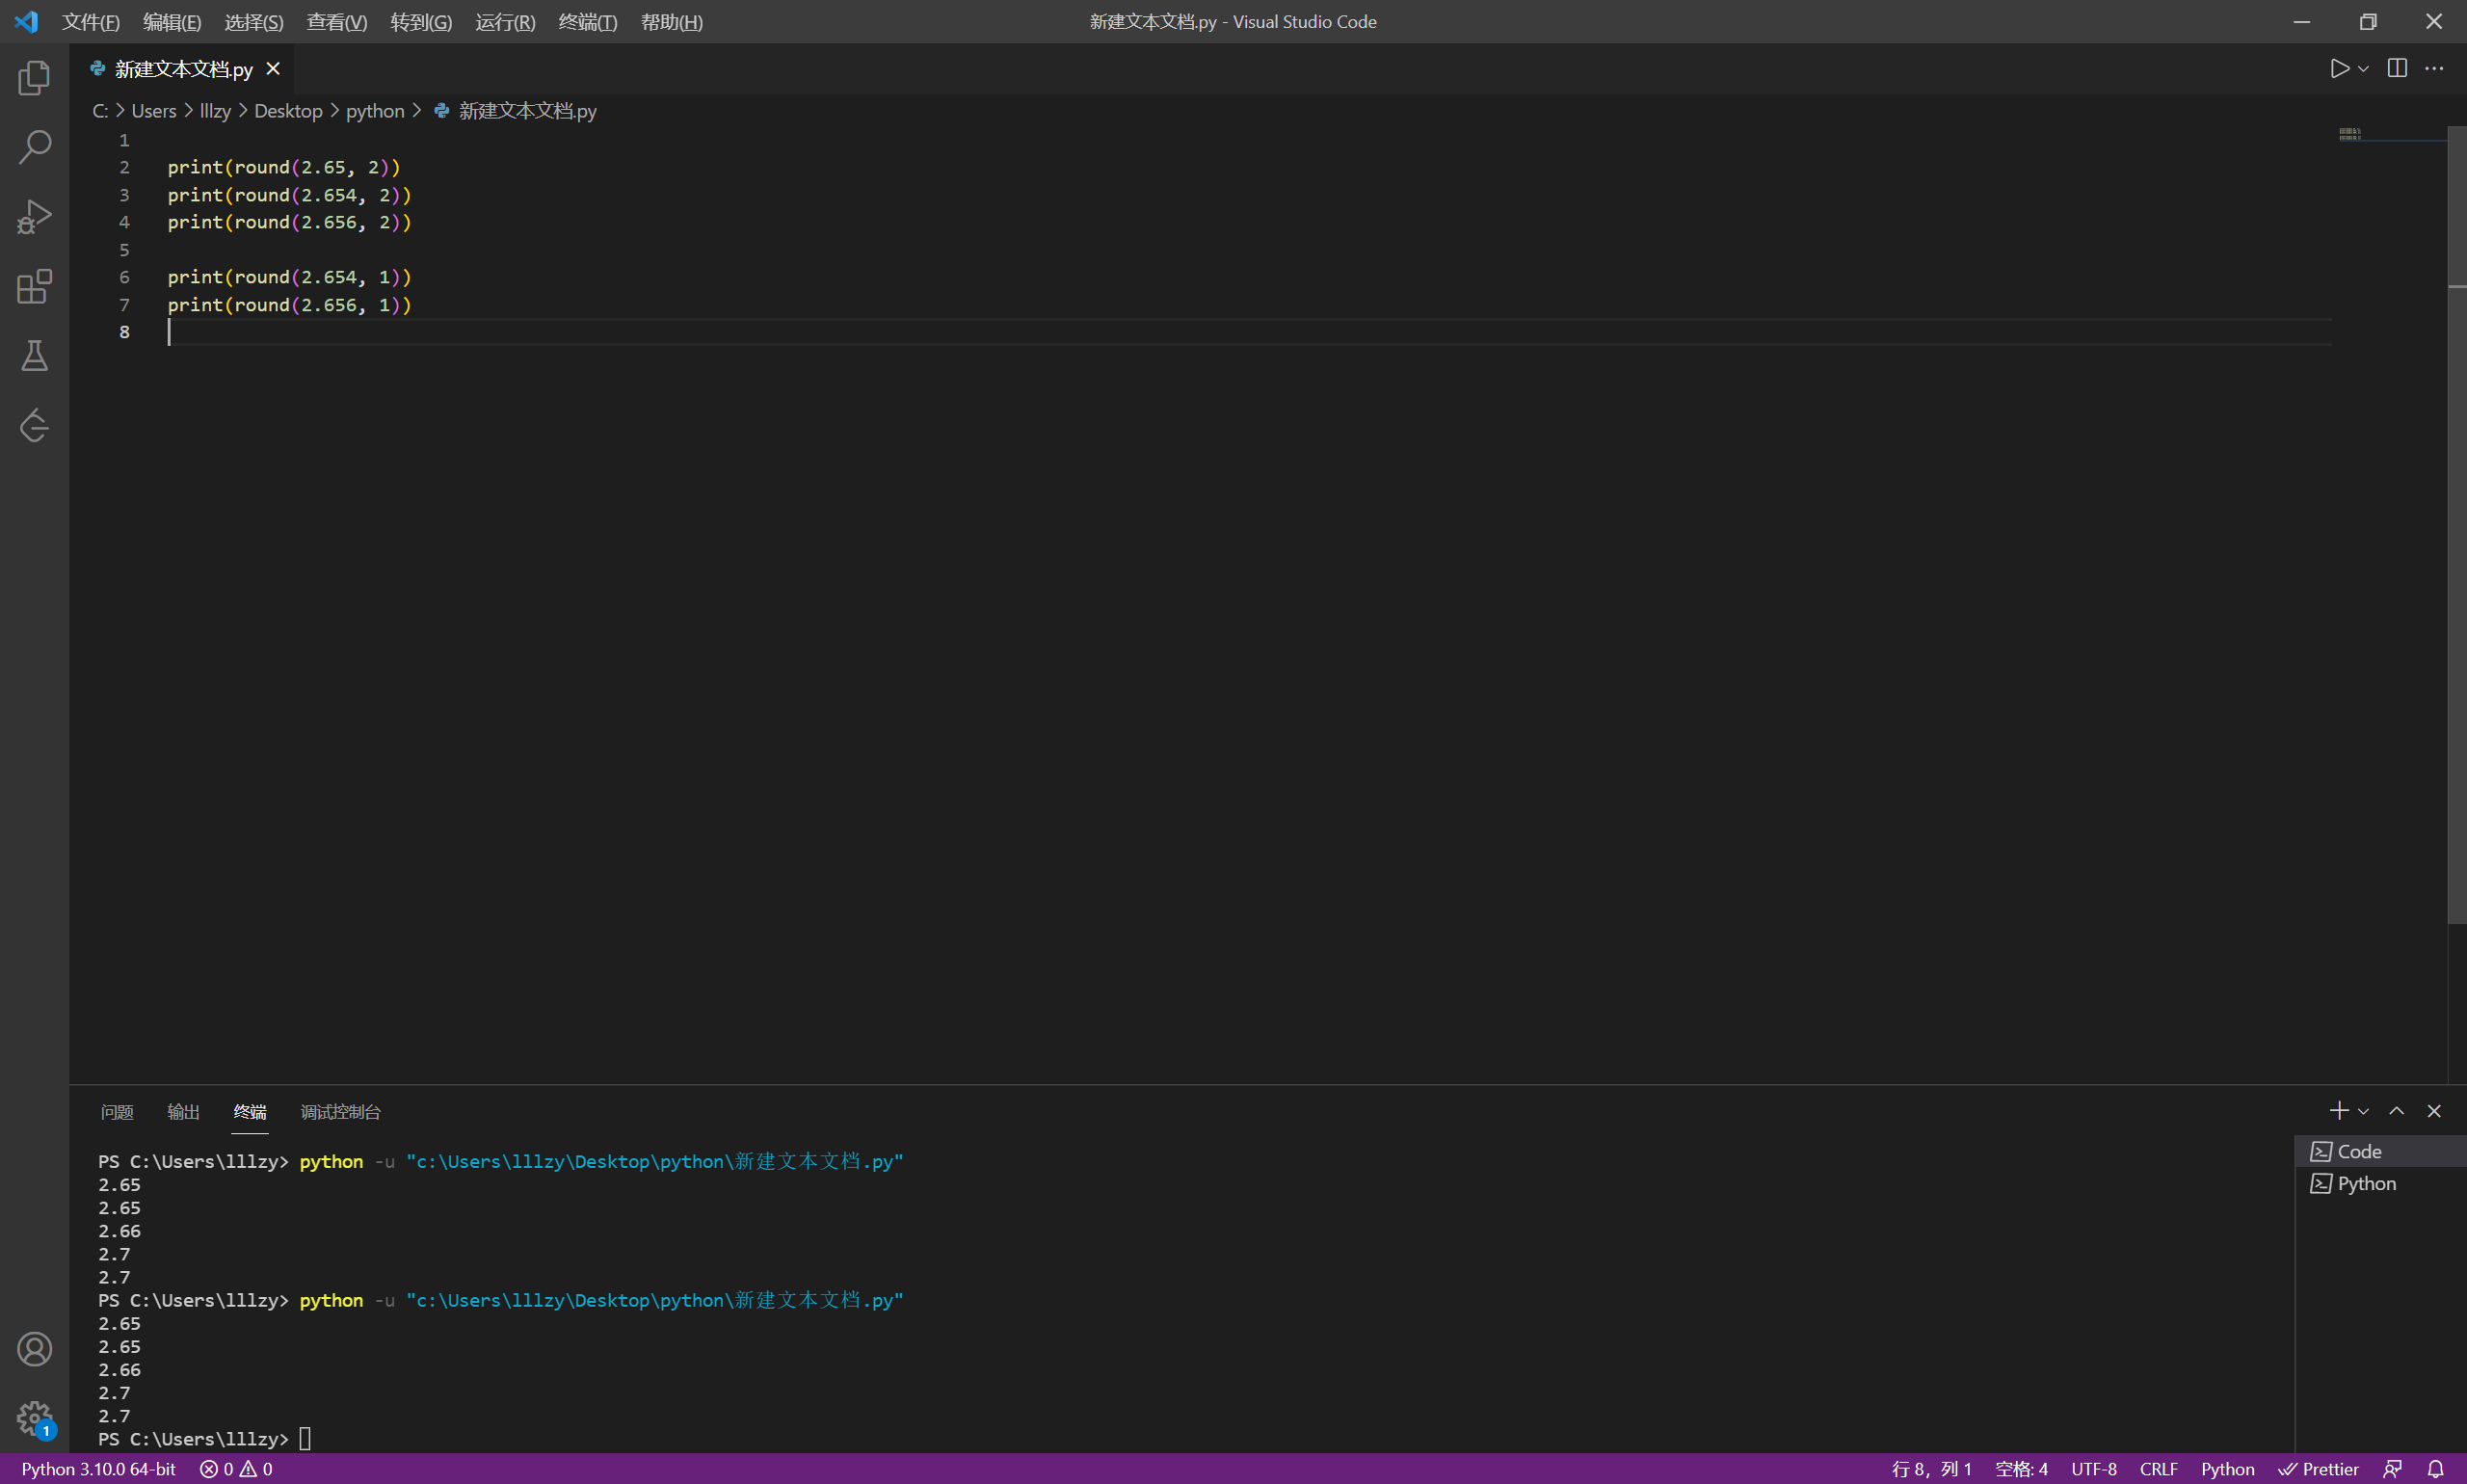Switch to the 问题 panel tab
2467x1484 pixels.
coord(117,1112)
